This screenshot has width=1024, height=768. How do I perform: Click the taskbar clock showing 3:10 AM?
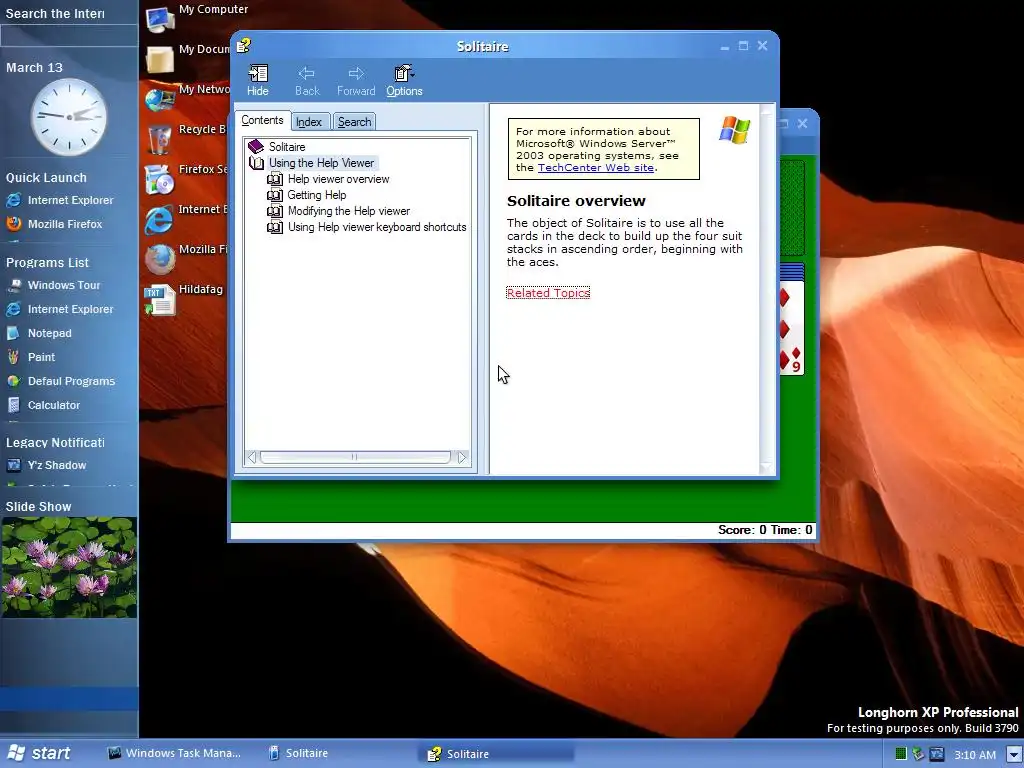[x=974, y=755]
